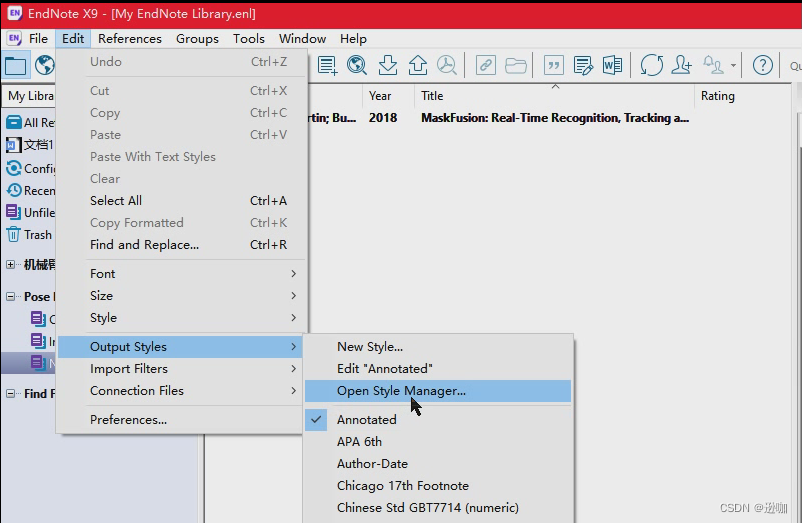Viewport: 802px width, 523px height.
Task: Select Chinese Std GBT7714 (numeric) style
Action: click(x=438, y=507)
